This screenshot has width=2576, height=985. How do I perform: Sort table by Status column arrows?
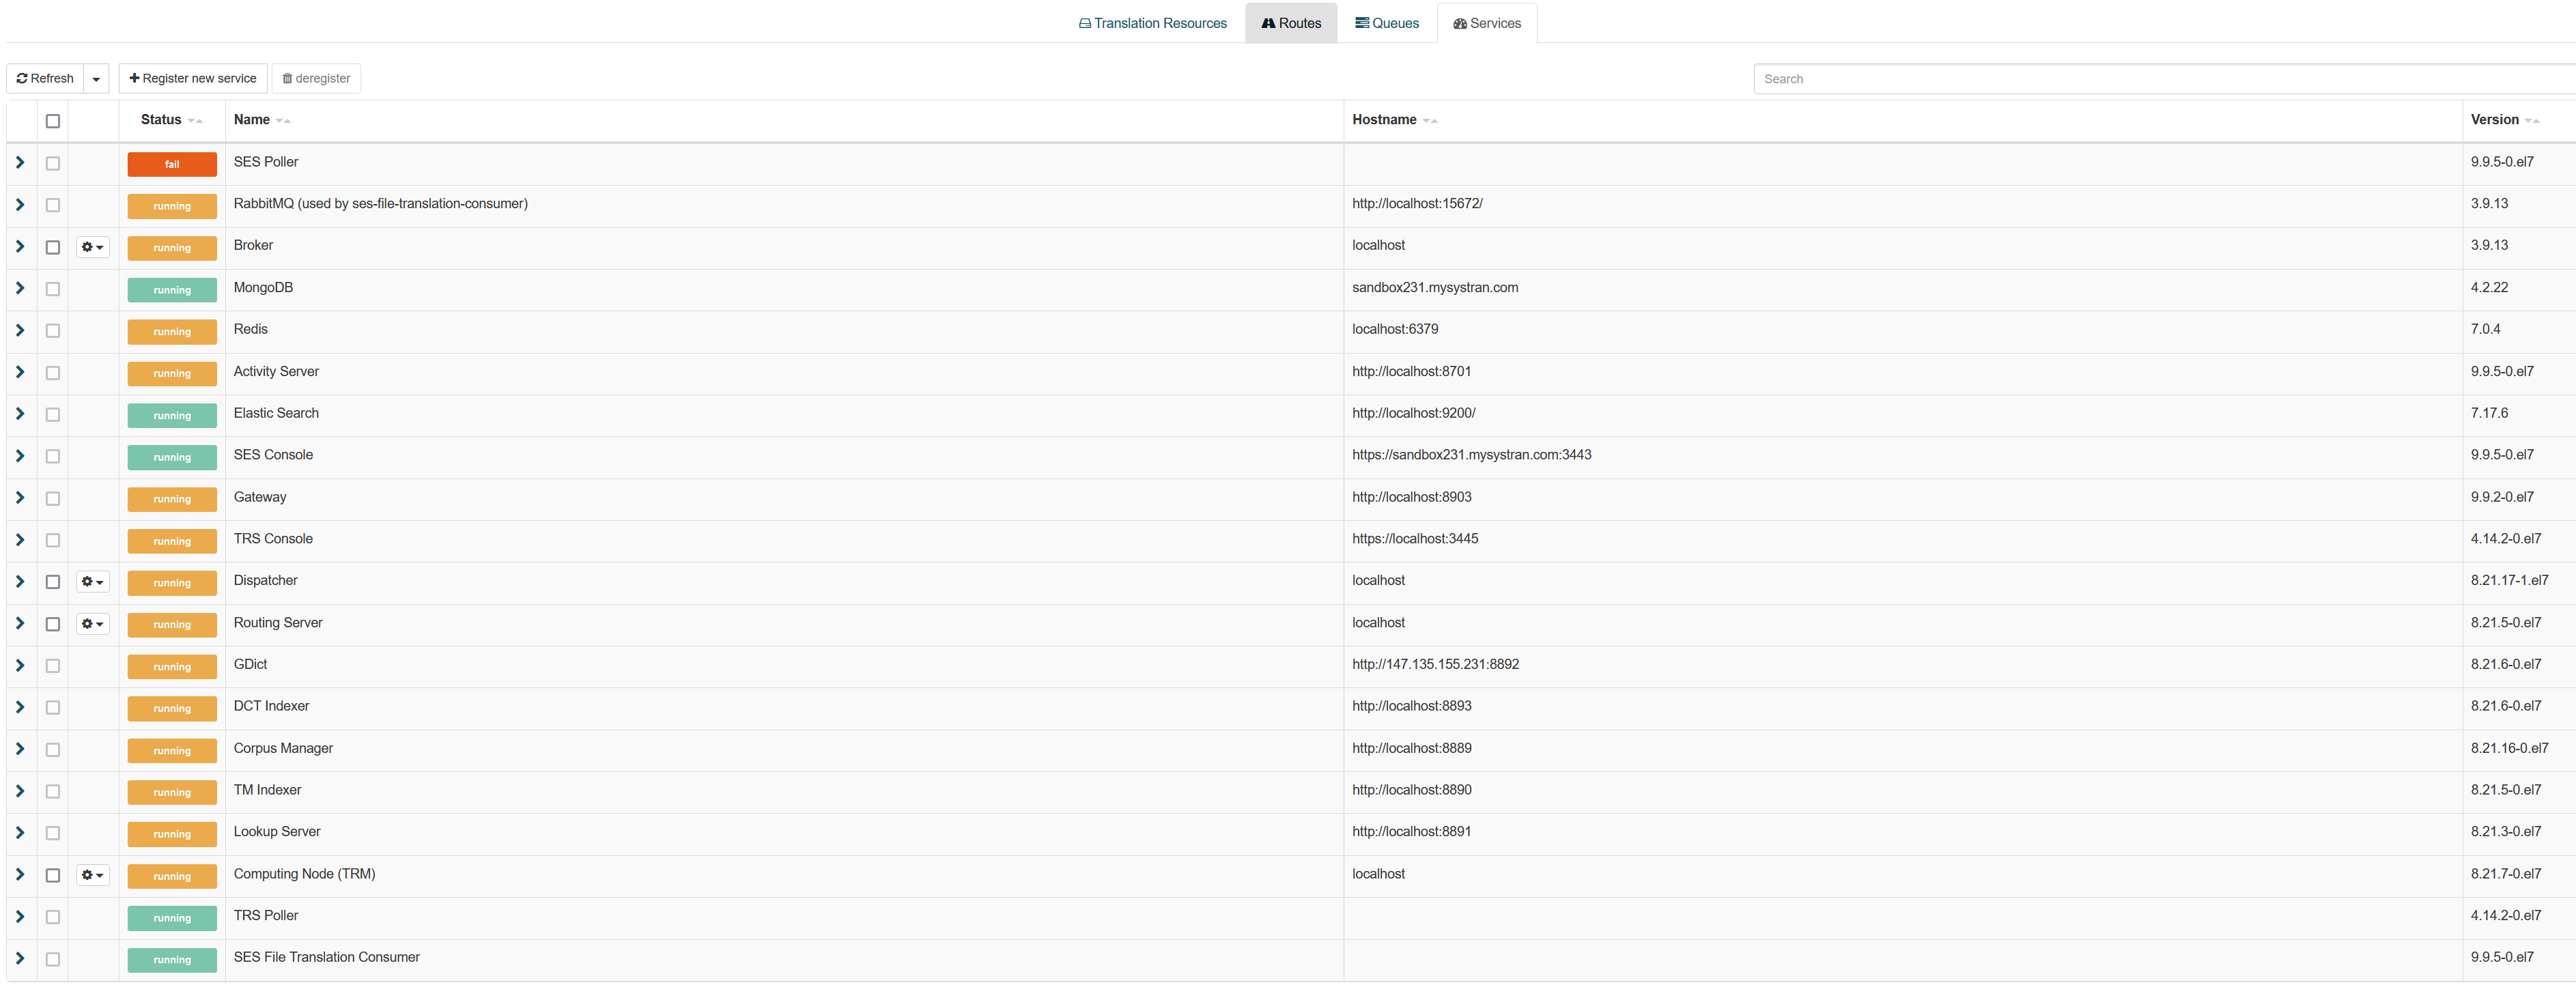click(x=195, y=121)
